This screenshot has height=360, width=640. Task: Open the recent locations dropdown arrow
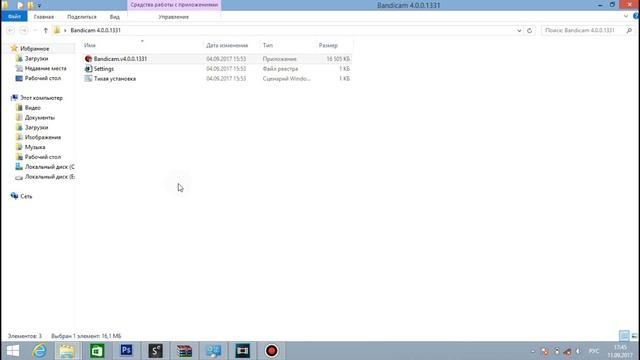(35, 30)
